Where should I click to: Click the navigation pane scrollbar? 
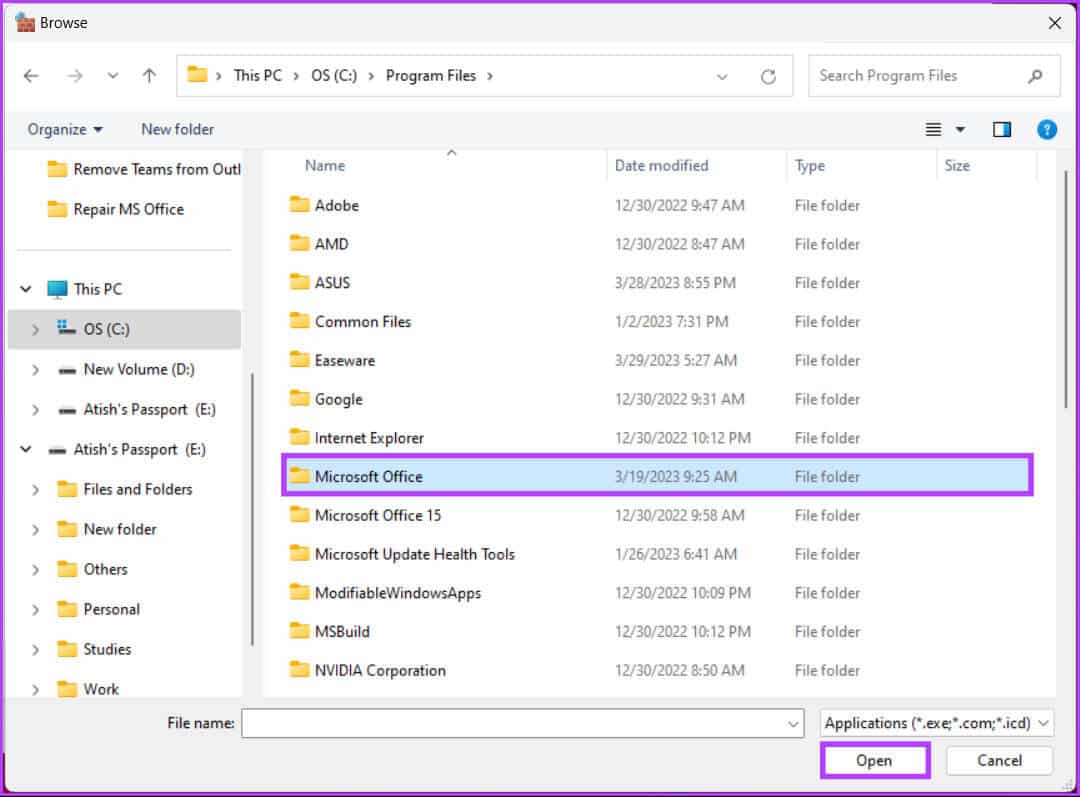(x=252, y=510)
